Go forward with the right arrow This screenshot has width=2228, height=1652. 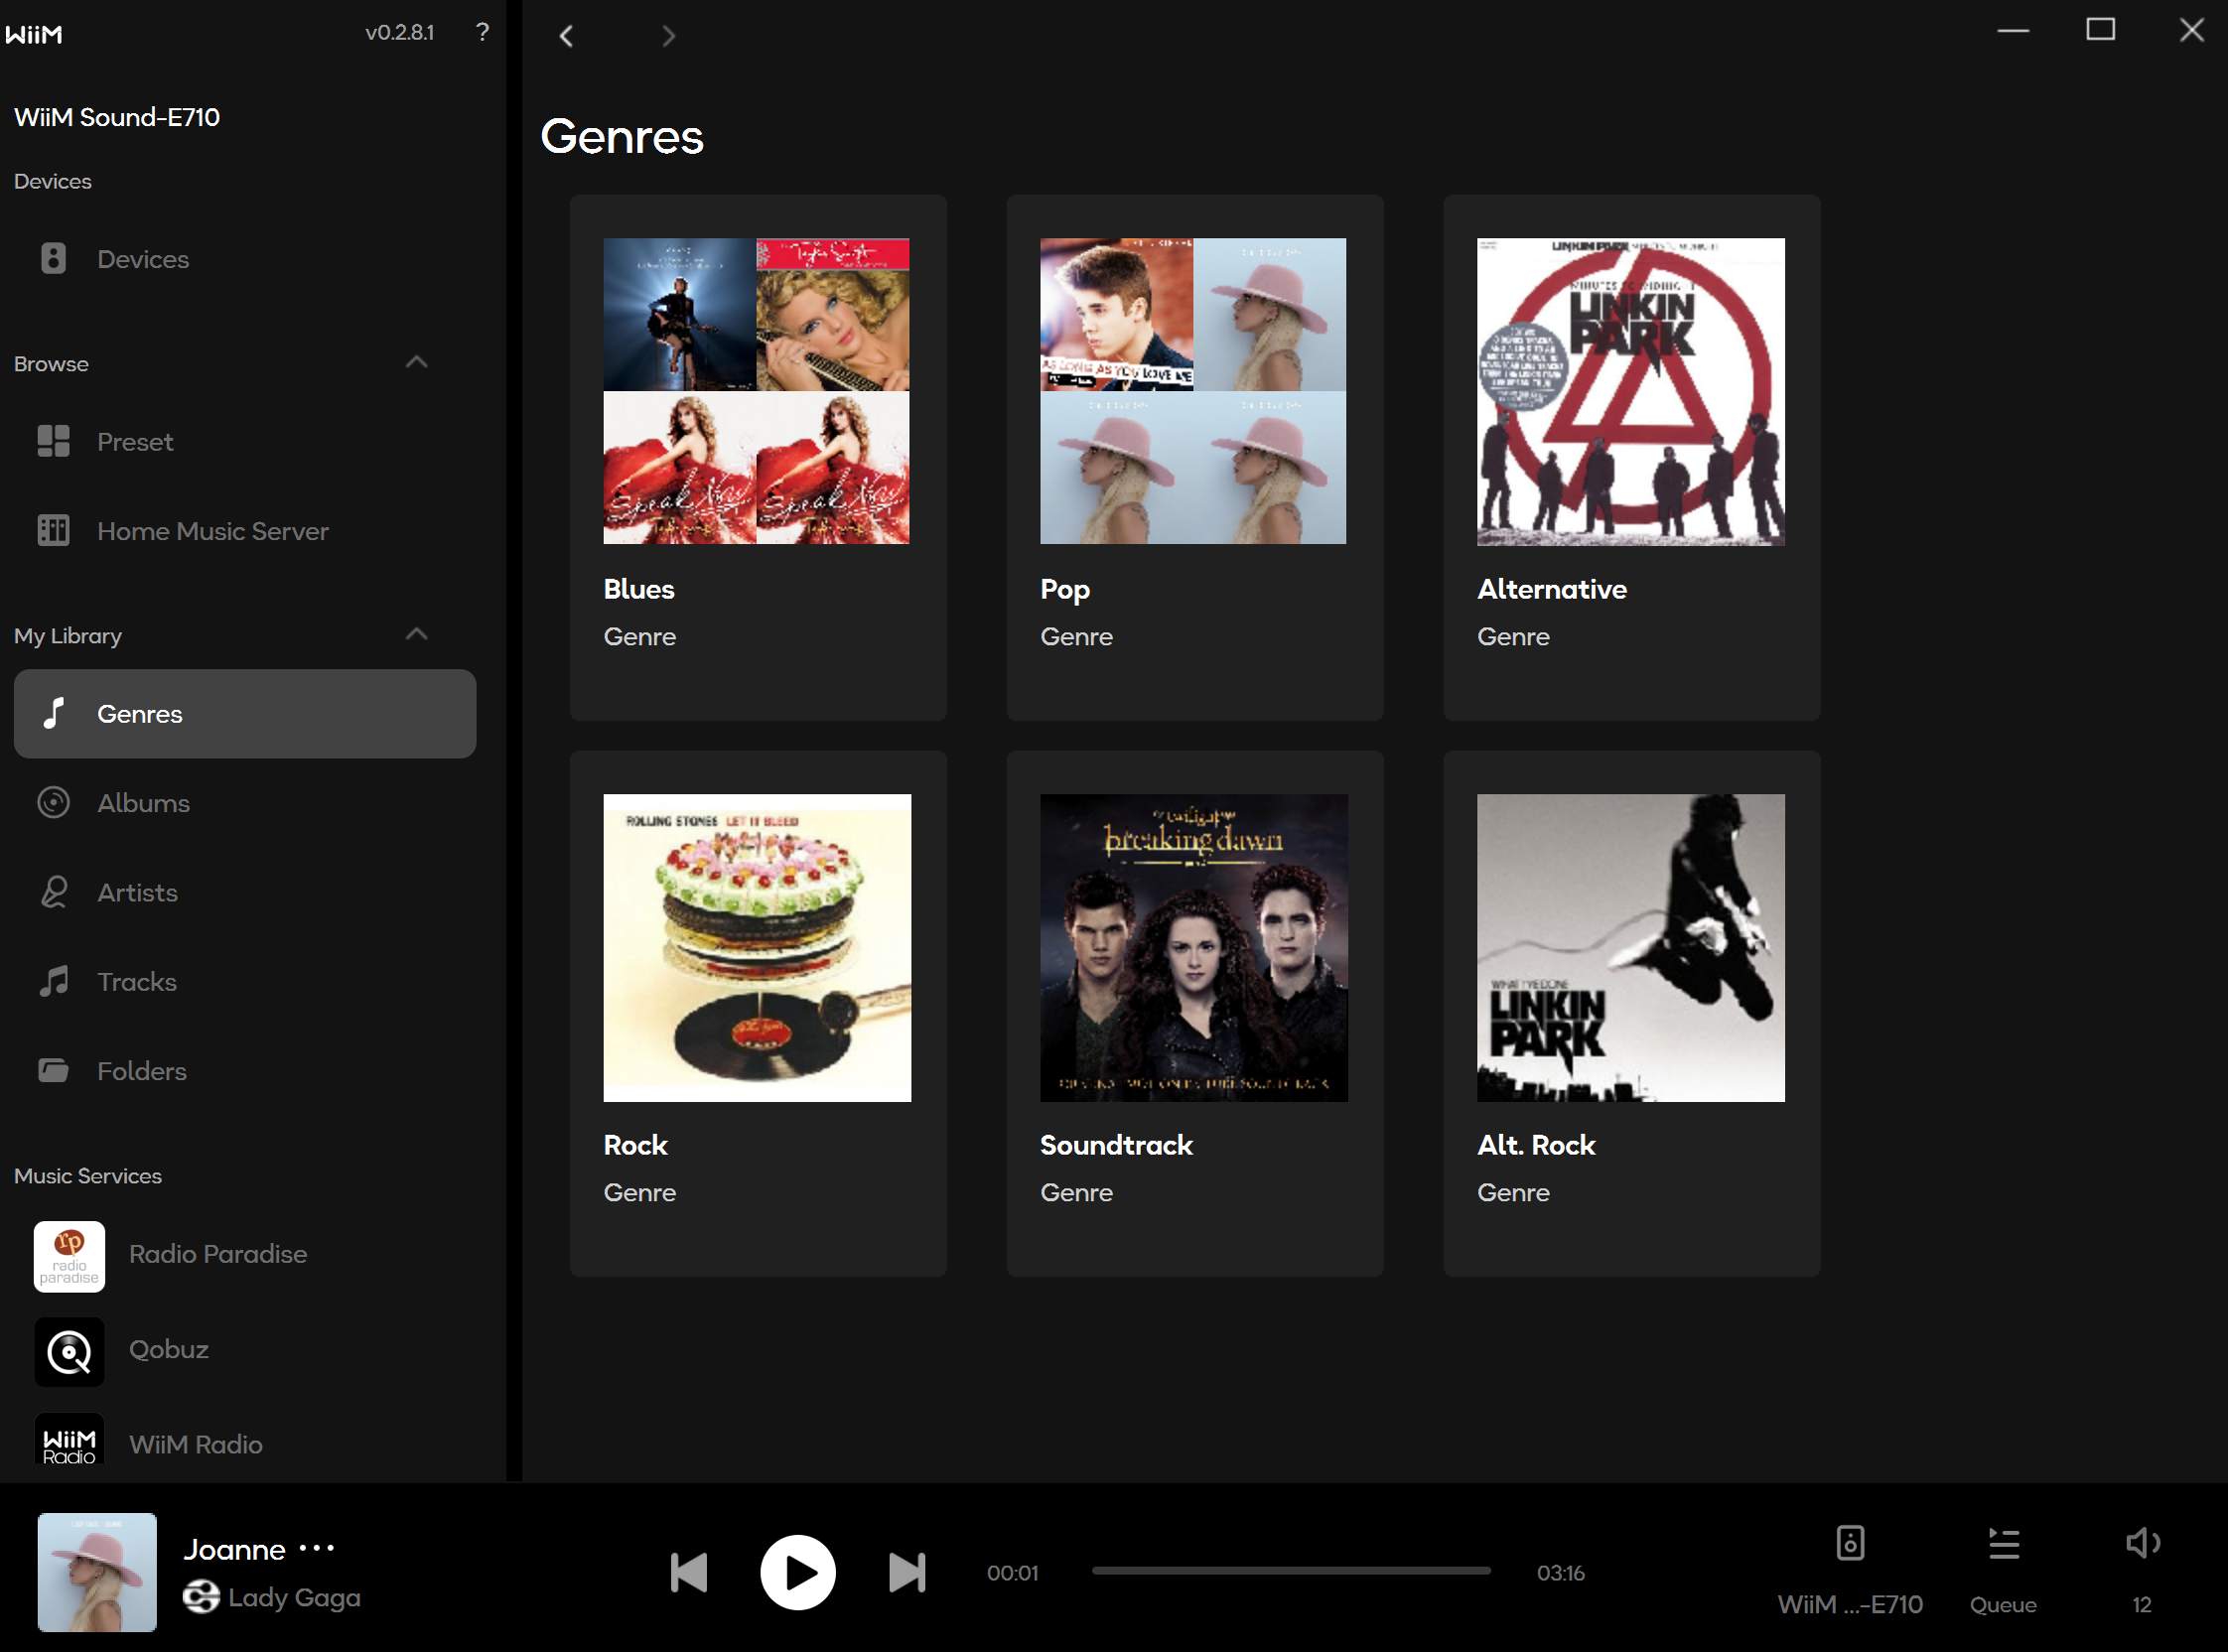pos(668,36)
